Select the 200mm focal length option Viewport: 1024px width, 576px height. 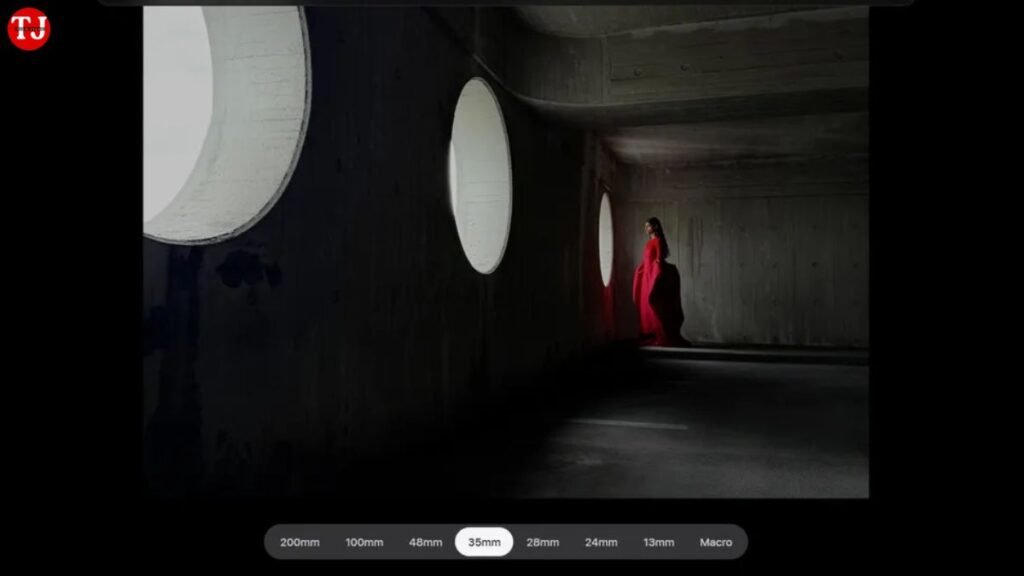[300, 542]
